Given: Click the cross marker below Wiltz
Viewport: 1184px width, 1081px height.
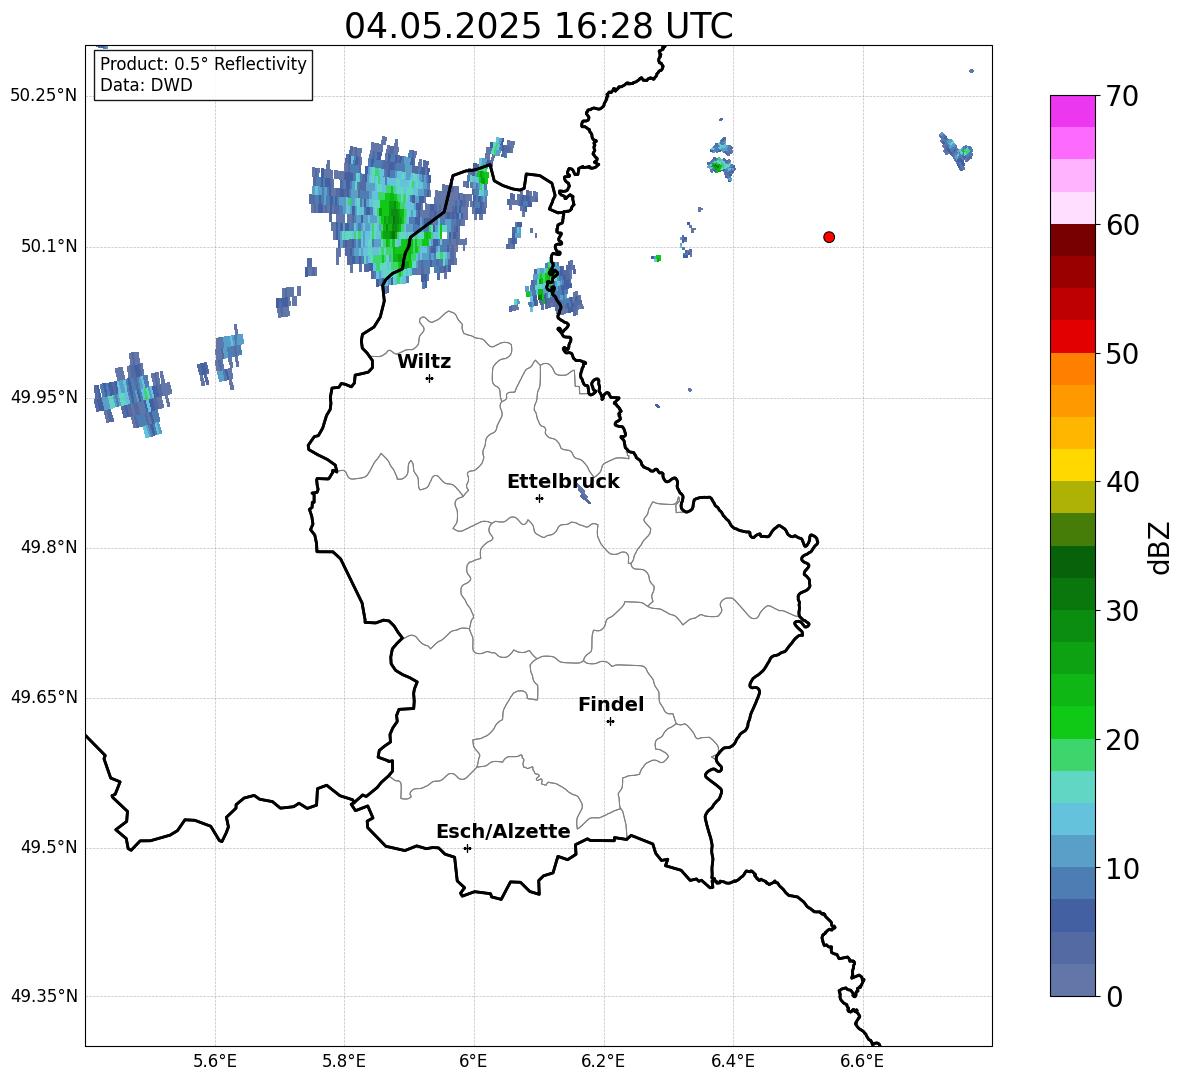Looking at the screenshot, I should [x=430, y=378].
